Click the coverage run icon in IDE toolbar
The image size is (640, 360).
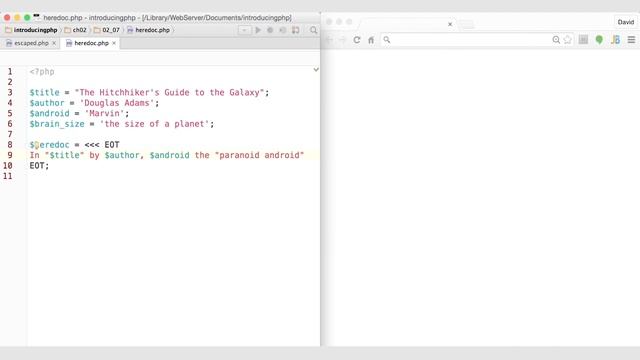(x=282, y=30)
